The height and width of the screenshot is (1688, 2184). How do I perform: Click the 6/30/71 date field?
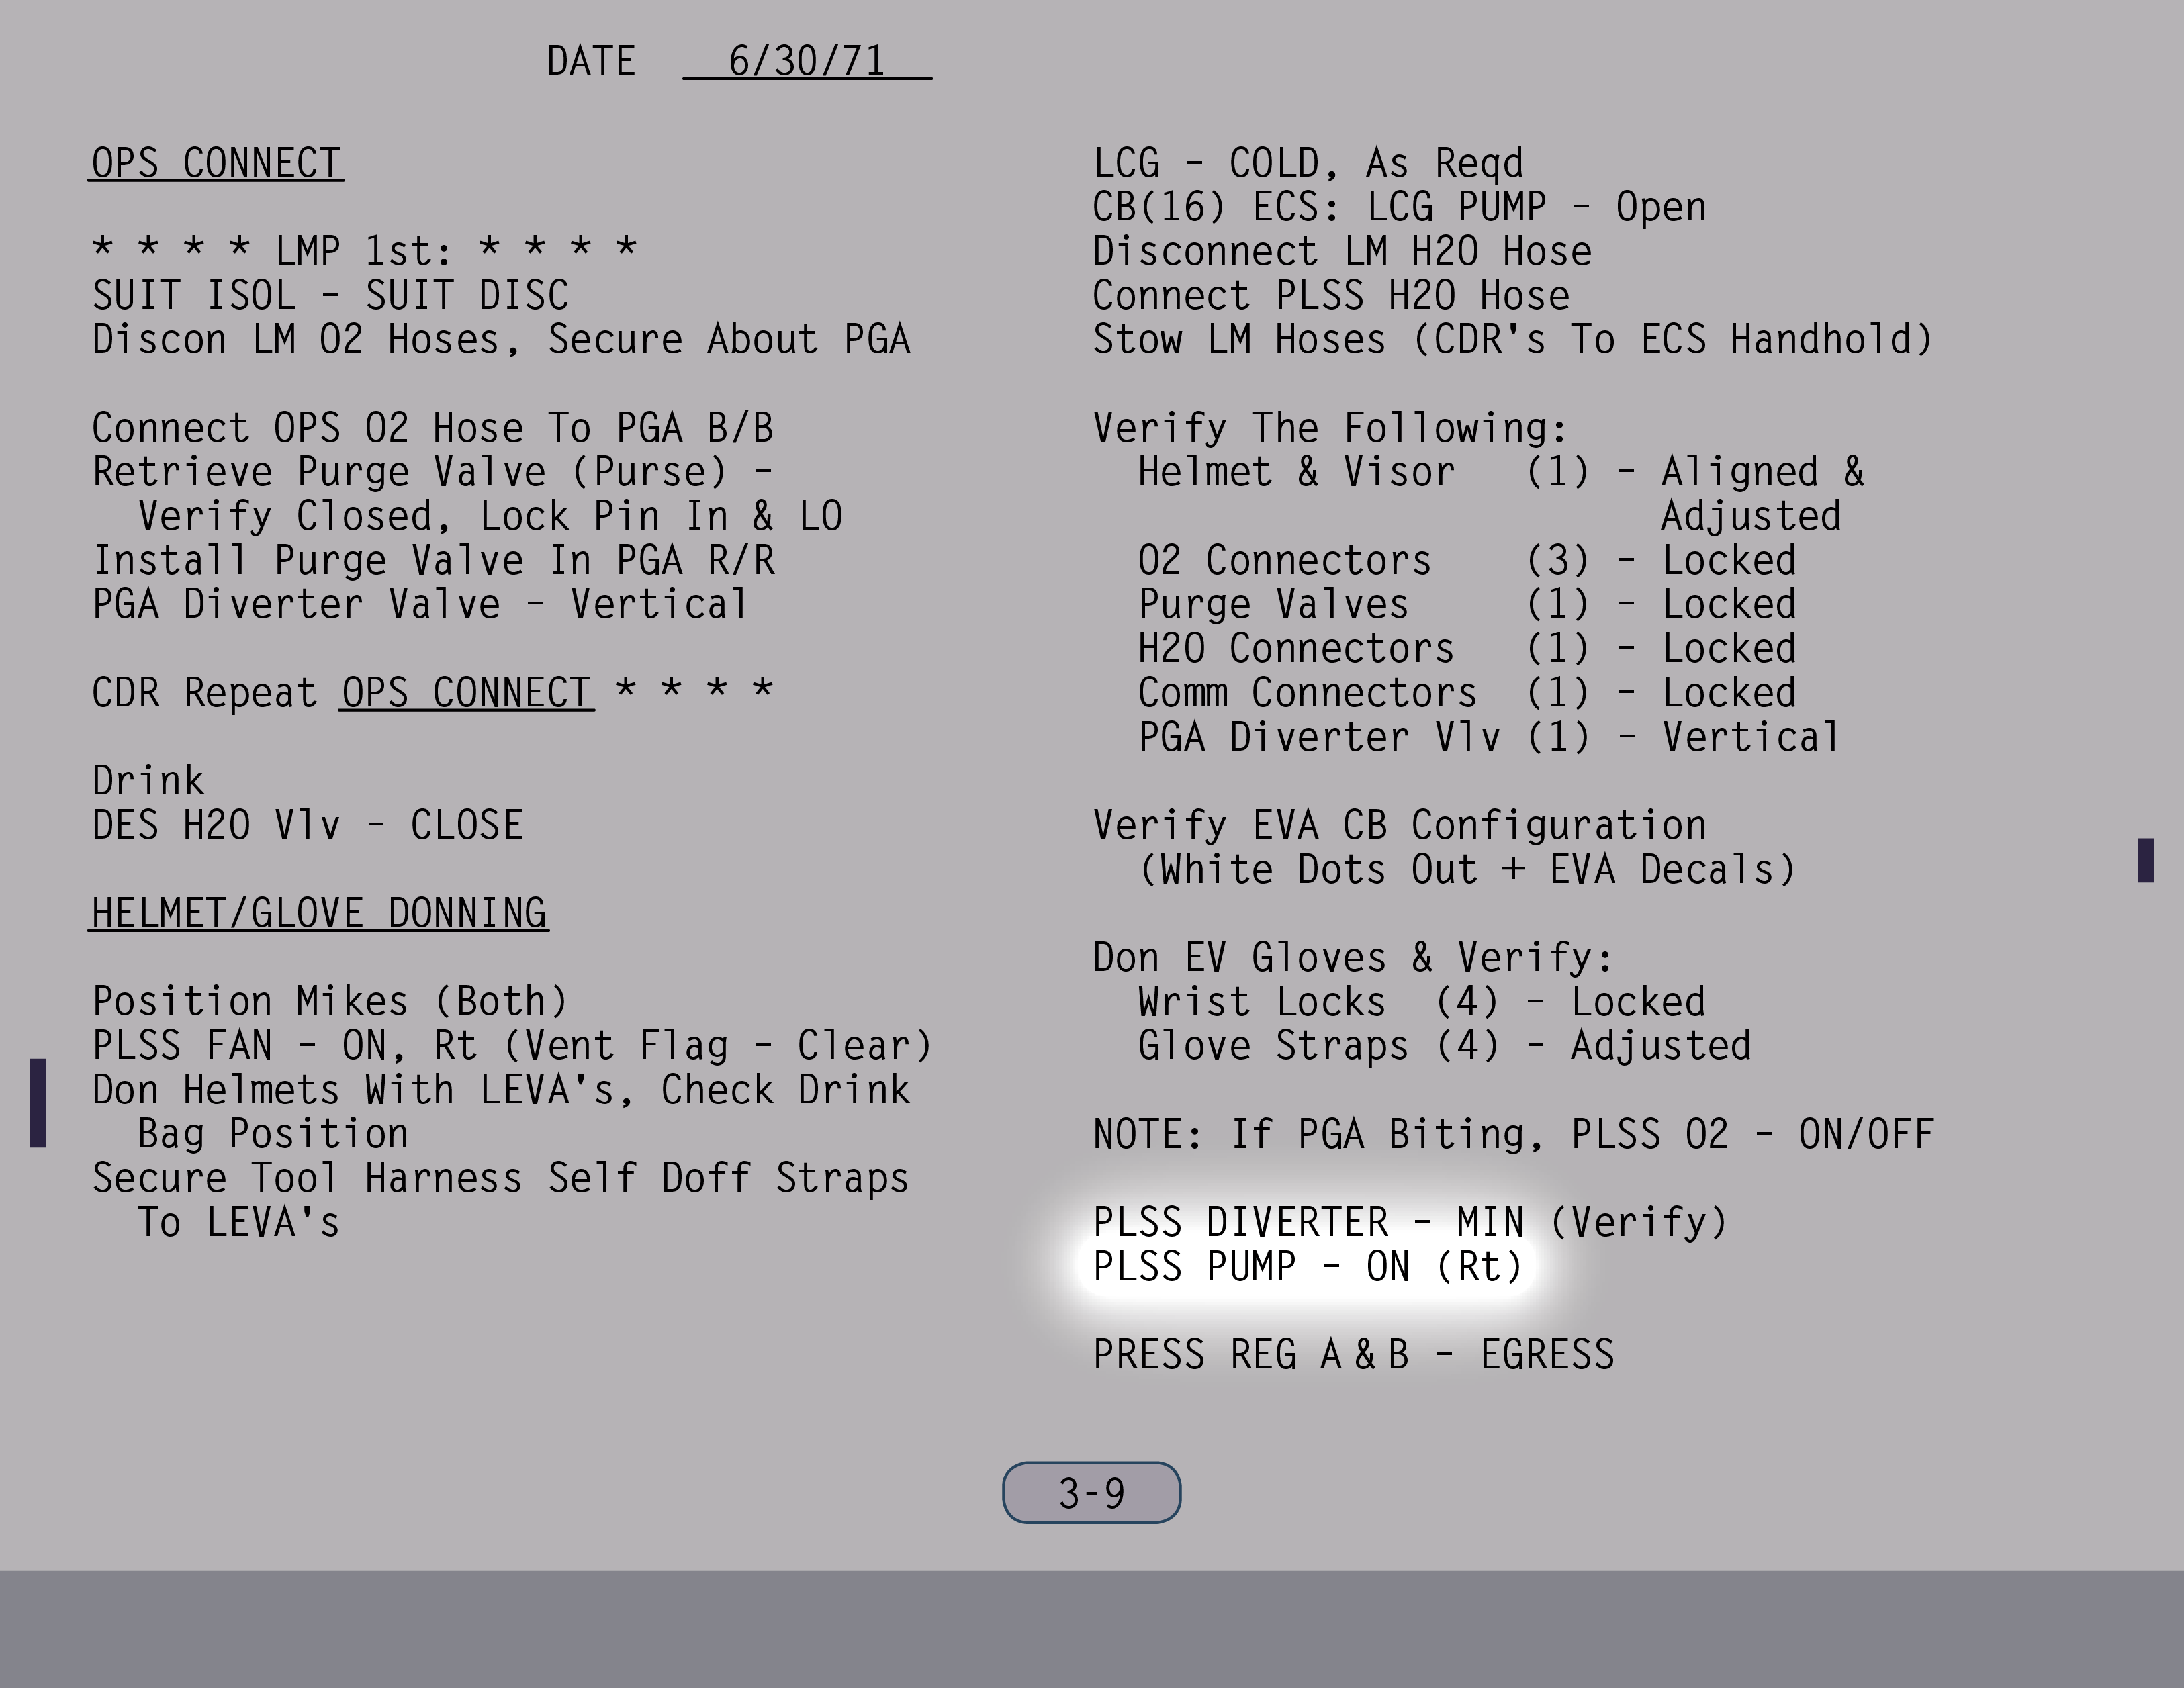[x=806, y=61]
